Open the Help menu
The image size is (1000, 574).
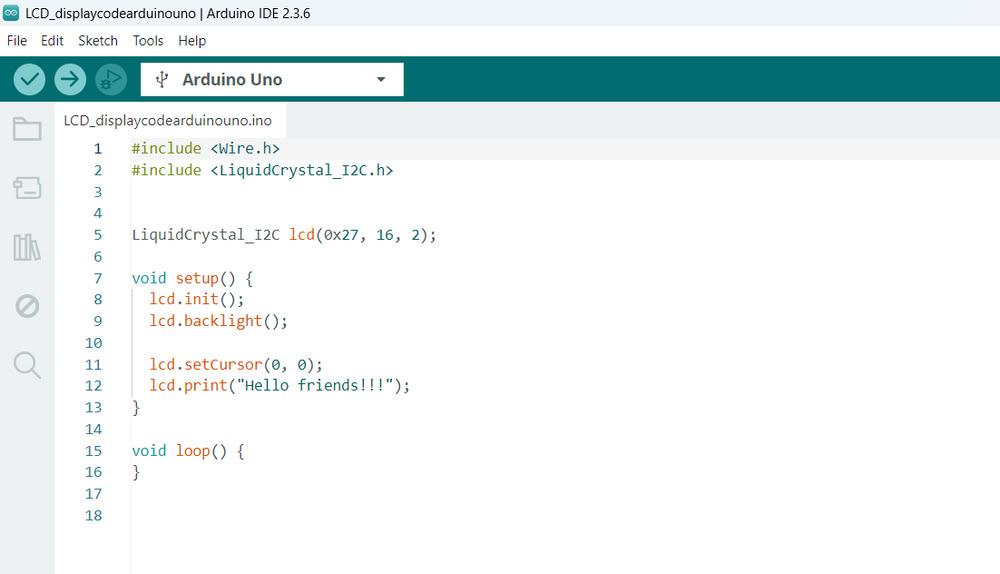coord(192,41)
